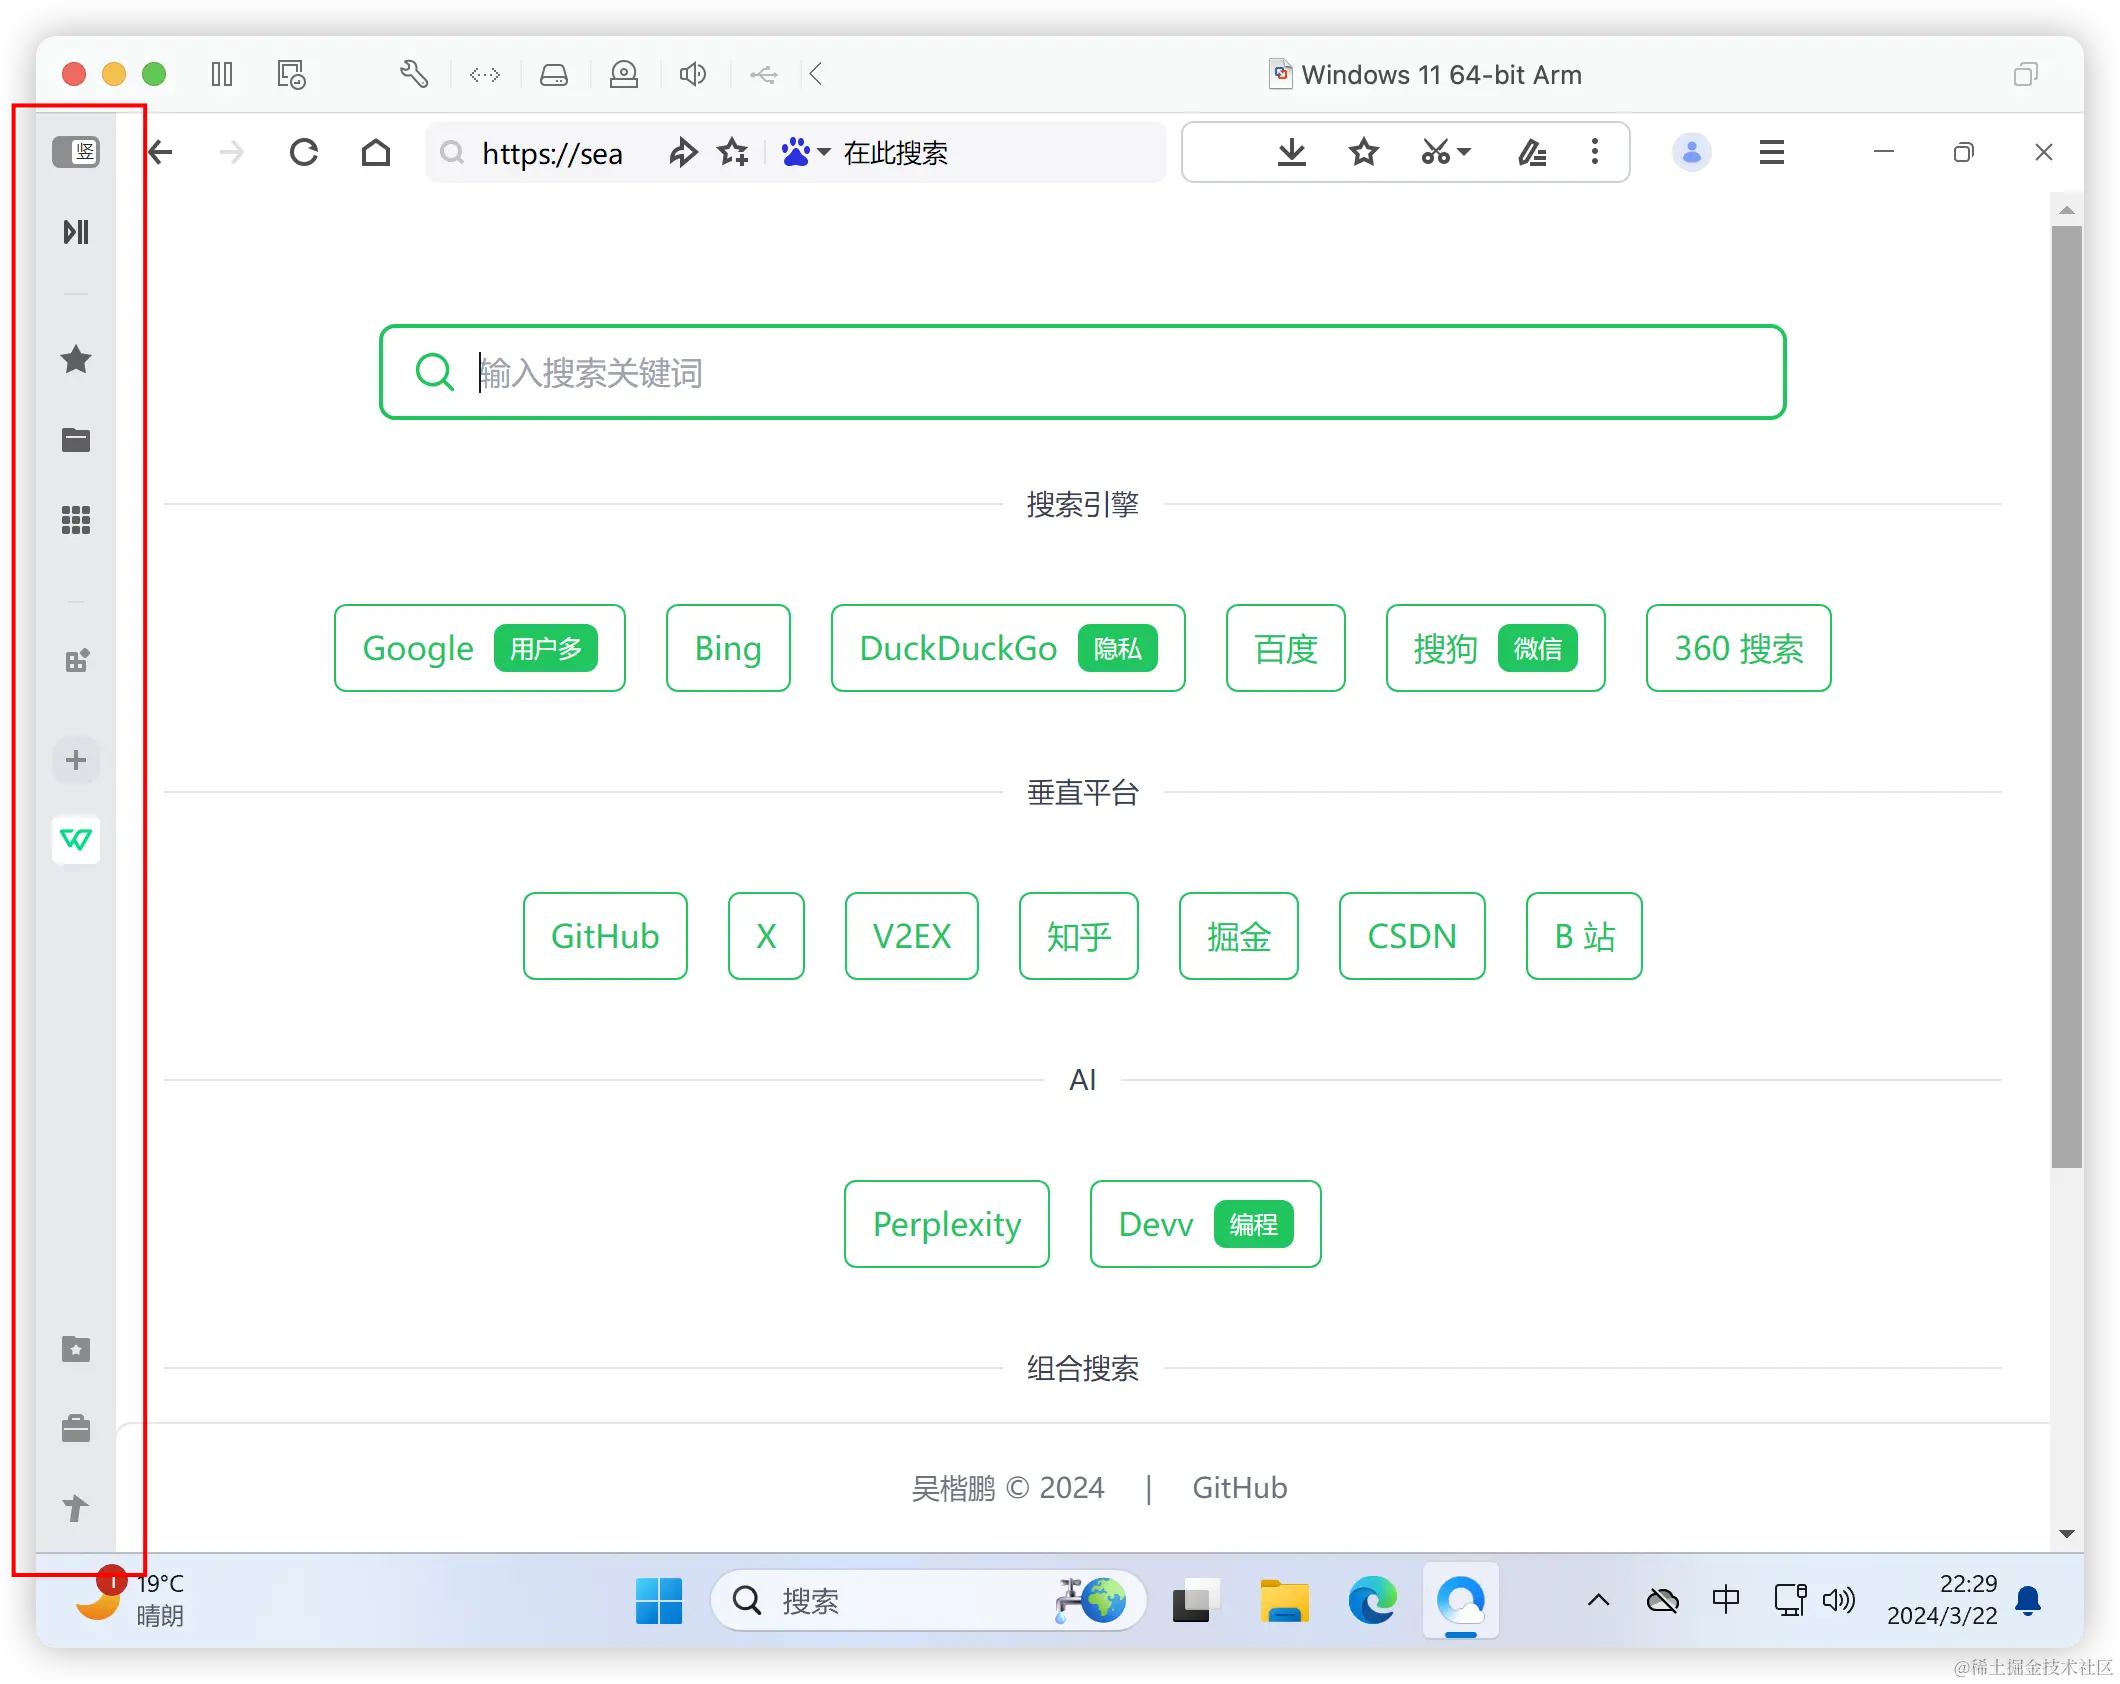Image resolution: width=2120 pixels, height=1684 pixels.
Task: Click the VM snapshot icon in title bar
Action: [291, 74]
